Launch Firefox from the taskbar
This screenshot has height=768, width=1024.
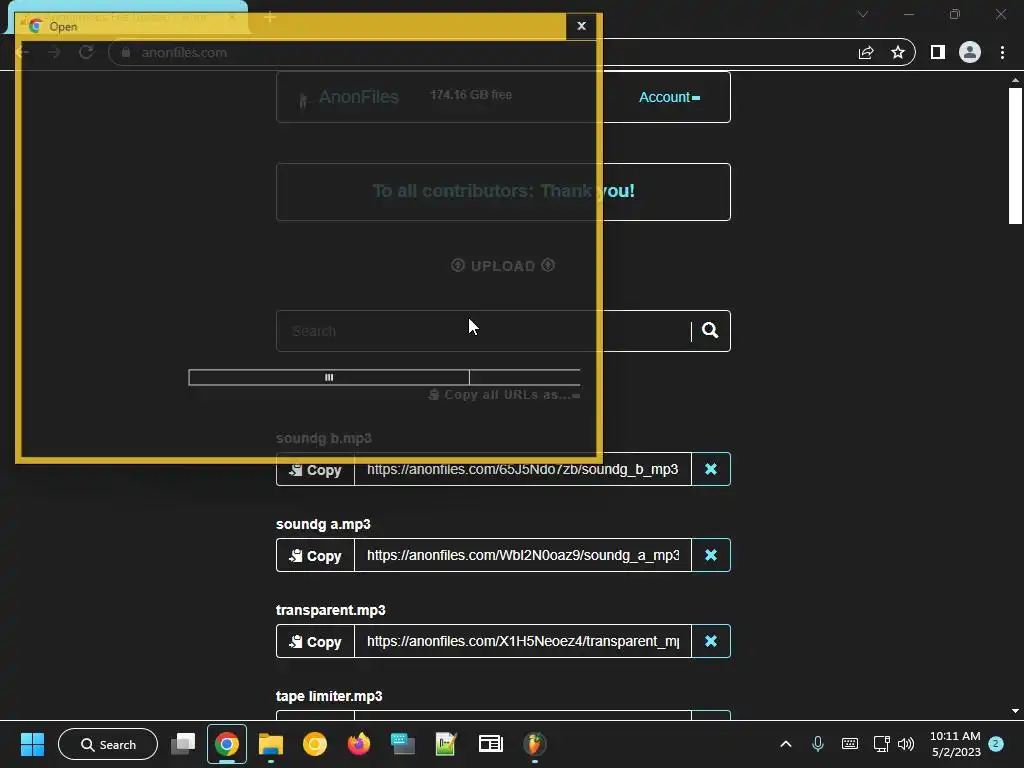tap(359, 744)
